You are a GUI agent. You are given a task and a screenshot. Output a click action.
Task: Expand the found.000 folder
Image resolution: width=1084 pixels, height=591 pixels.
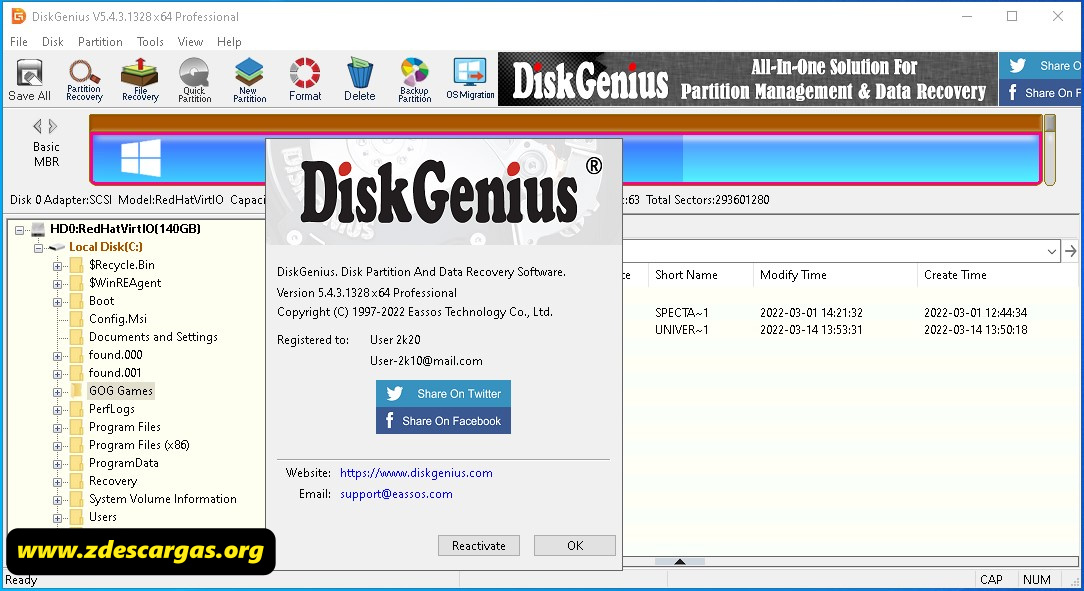click(57, 356)
